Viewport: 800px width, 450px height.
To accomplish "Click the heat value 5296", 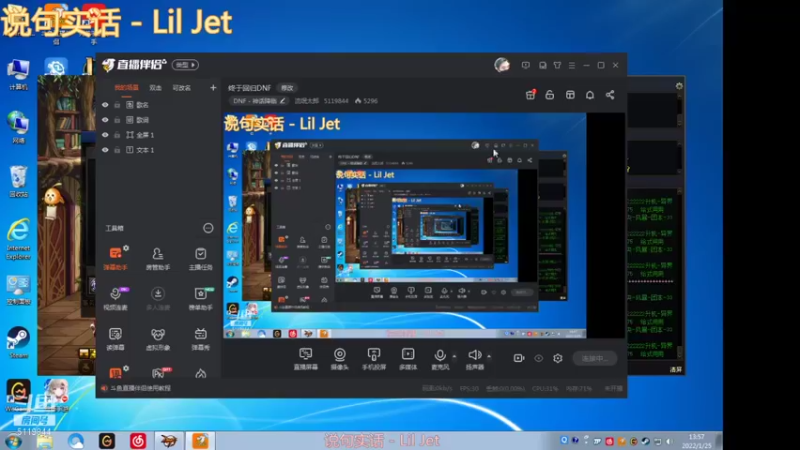I will point(366,101).
